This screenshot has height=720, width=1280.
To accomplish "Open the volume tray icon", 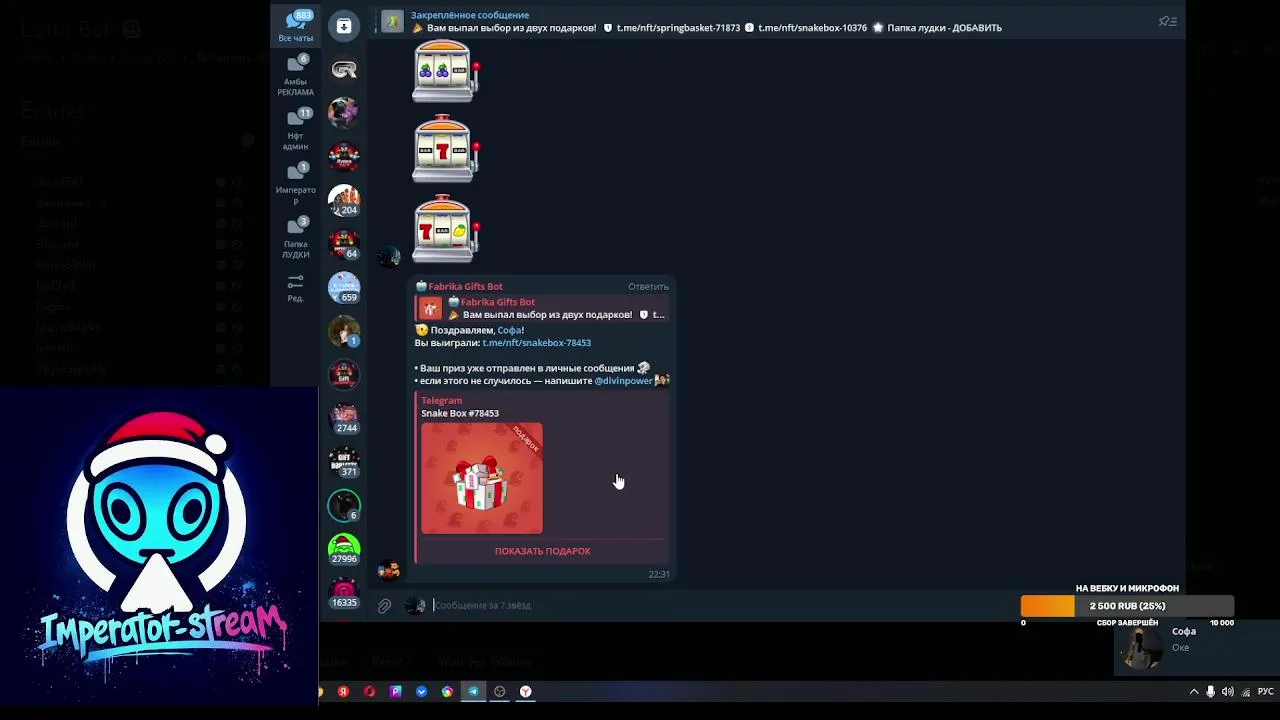I will (x=1227, y=692).
